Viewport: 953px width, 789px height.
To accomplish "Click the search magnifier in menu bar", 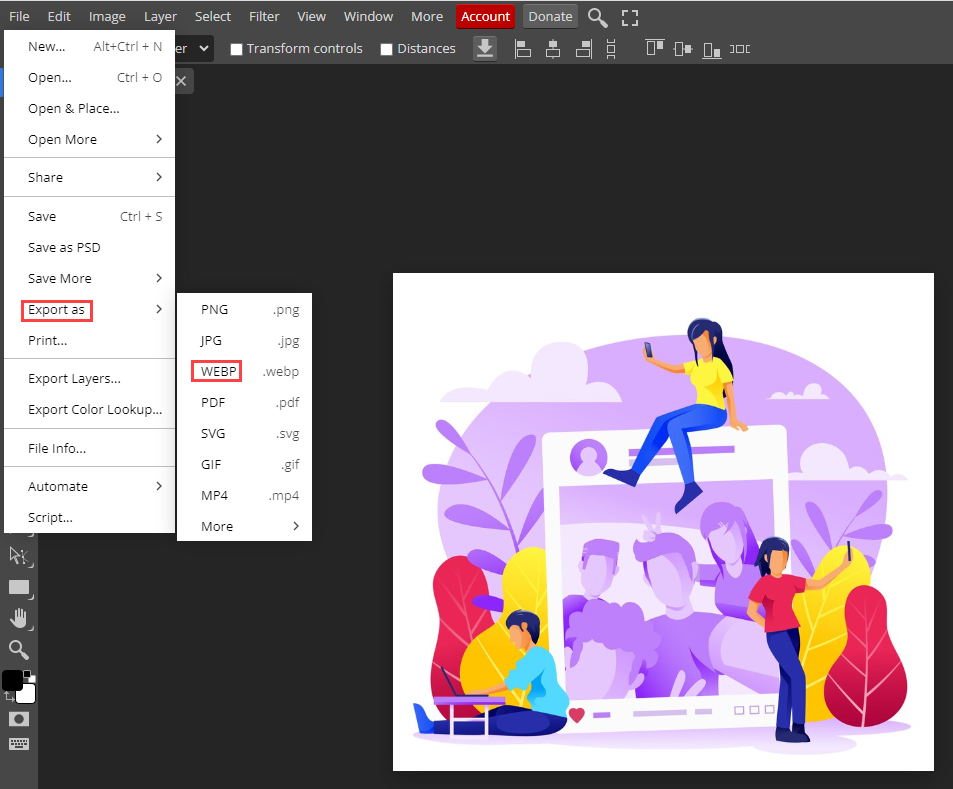I will pyautogui.click(x=597, y=17).
